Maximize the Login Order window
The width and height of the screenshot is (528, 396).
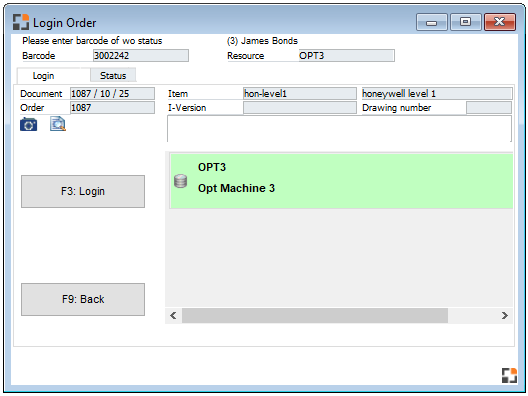[466, 22]
